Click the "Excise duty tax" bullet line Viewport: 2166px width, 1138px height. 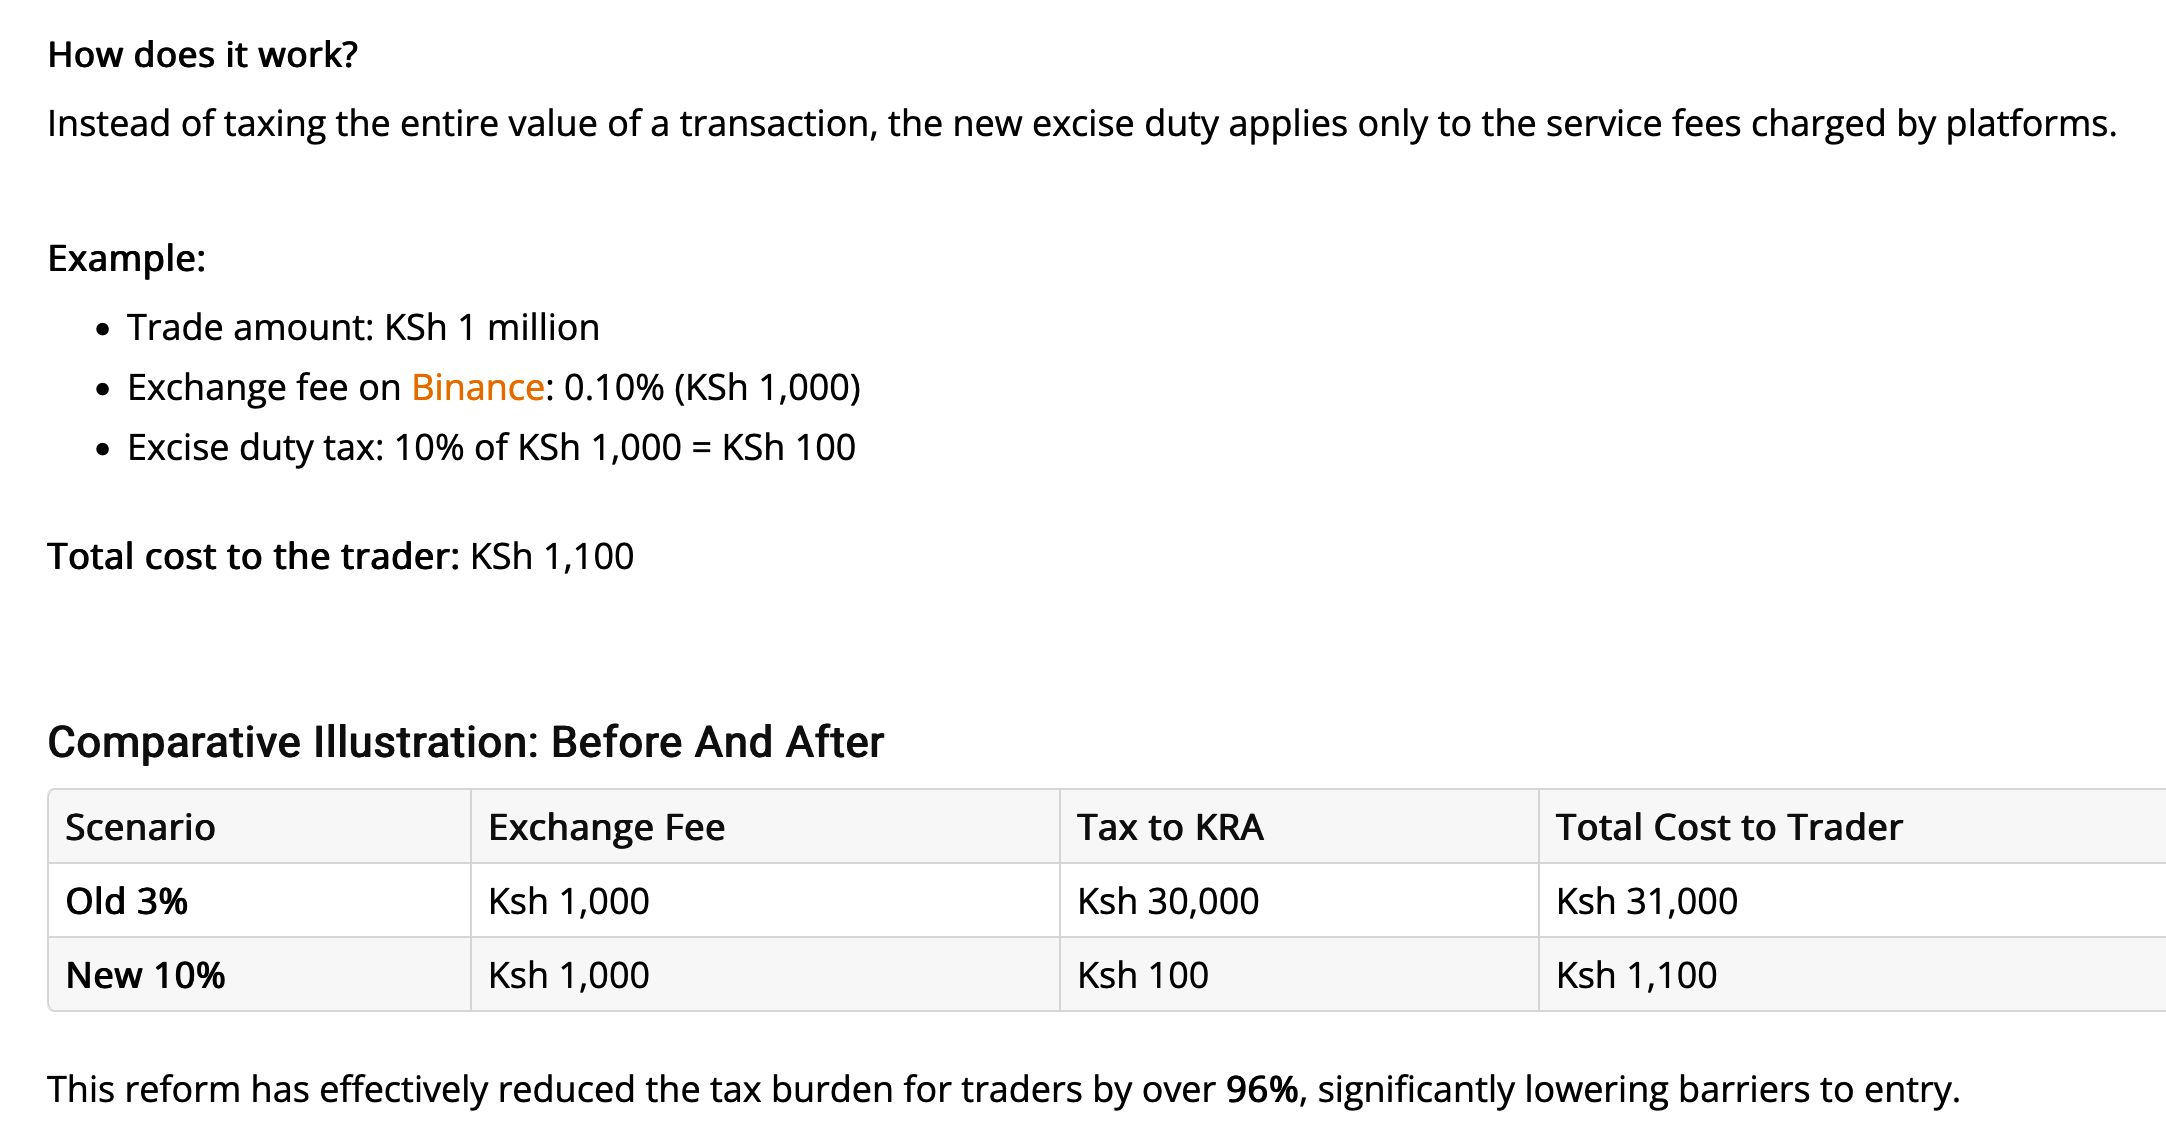tap(491, 448)
